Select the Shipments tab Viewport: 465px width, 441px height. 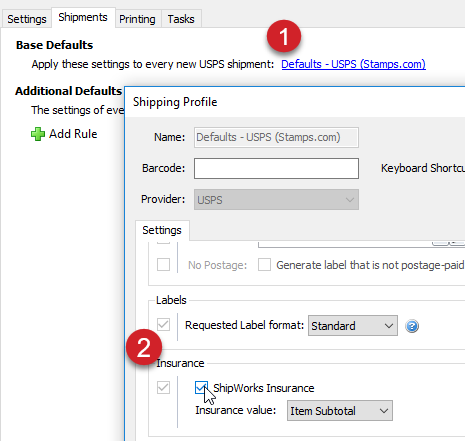point(83,17)
